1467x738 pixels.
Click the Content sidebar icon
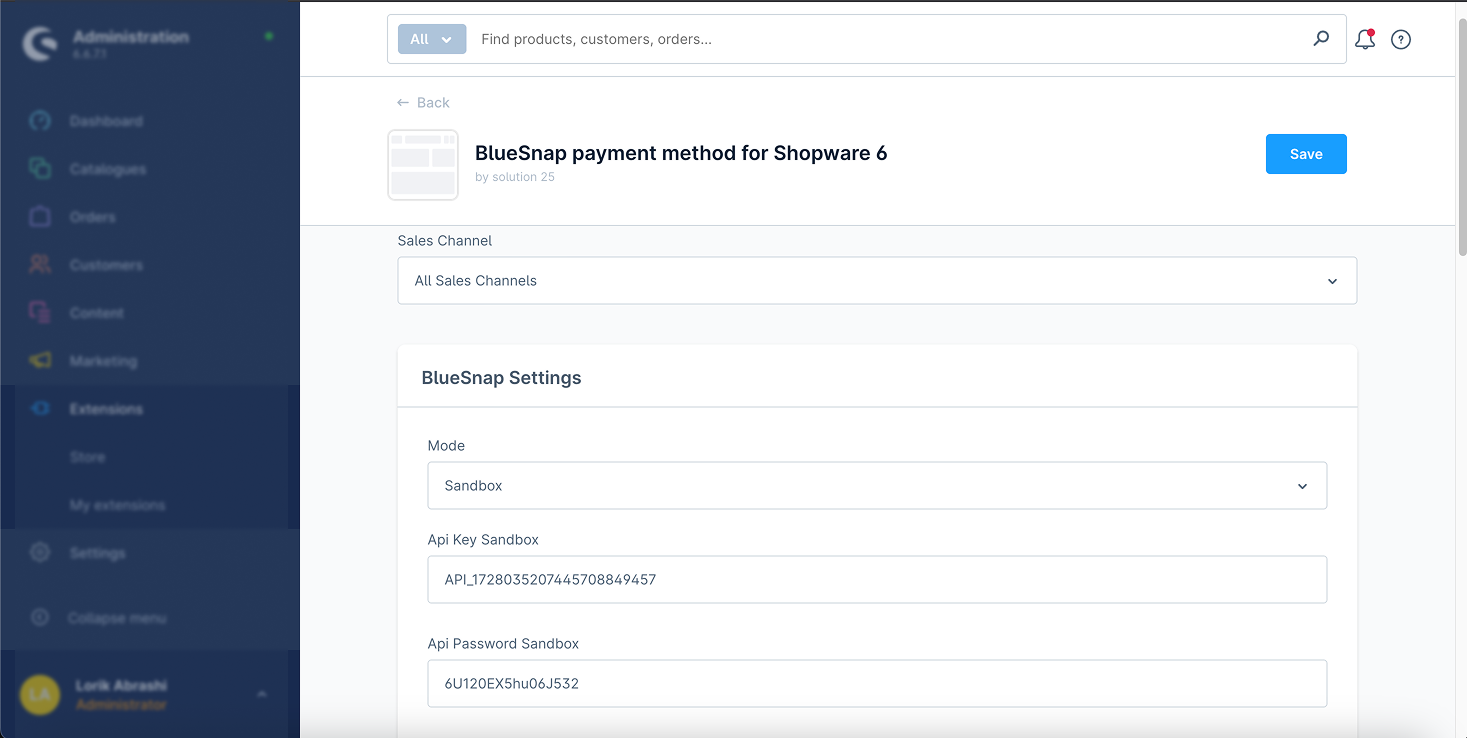coord(40,313)
